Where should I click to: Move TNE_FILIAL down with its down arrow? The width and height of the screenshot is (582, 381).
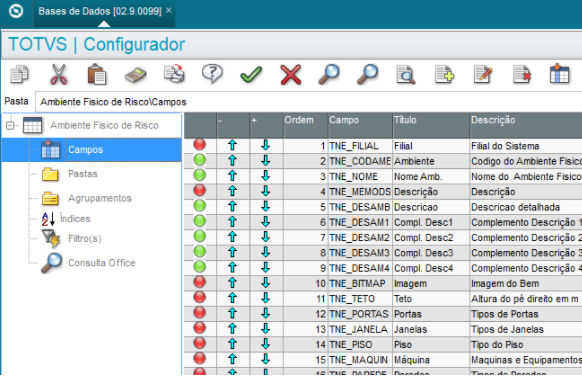265,145
